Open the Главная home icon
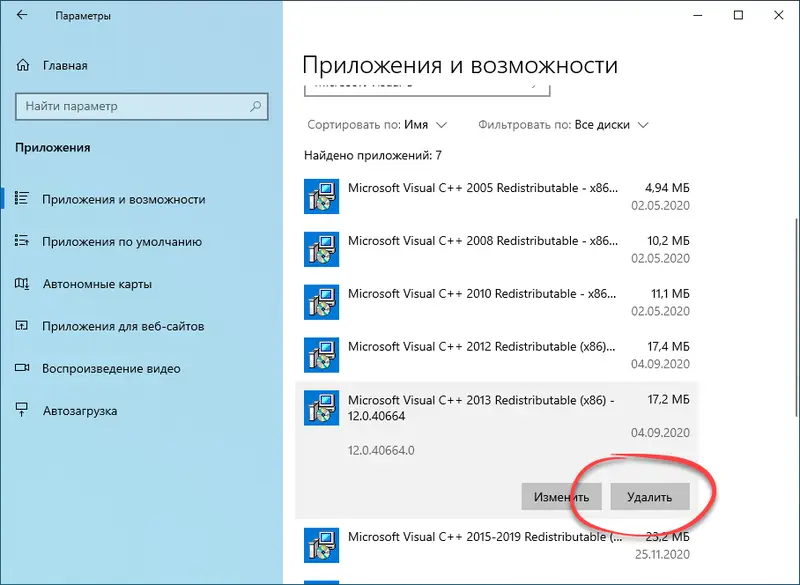800x585 pixels. tap(22, 65)
